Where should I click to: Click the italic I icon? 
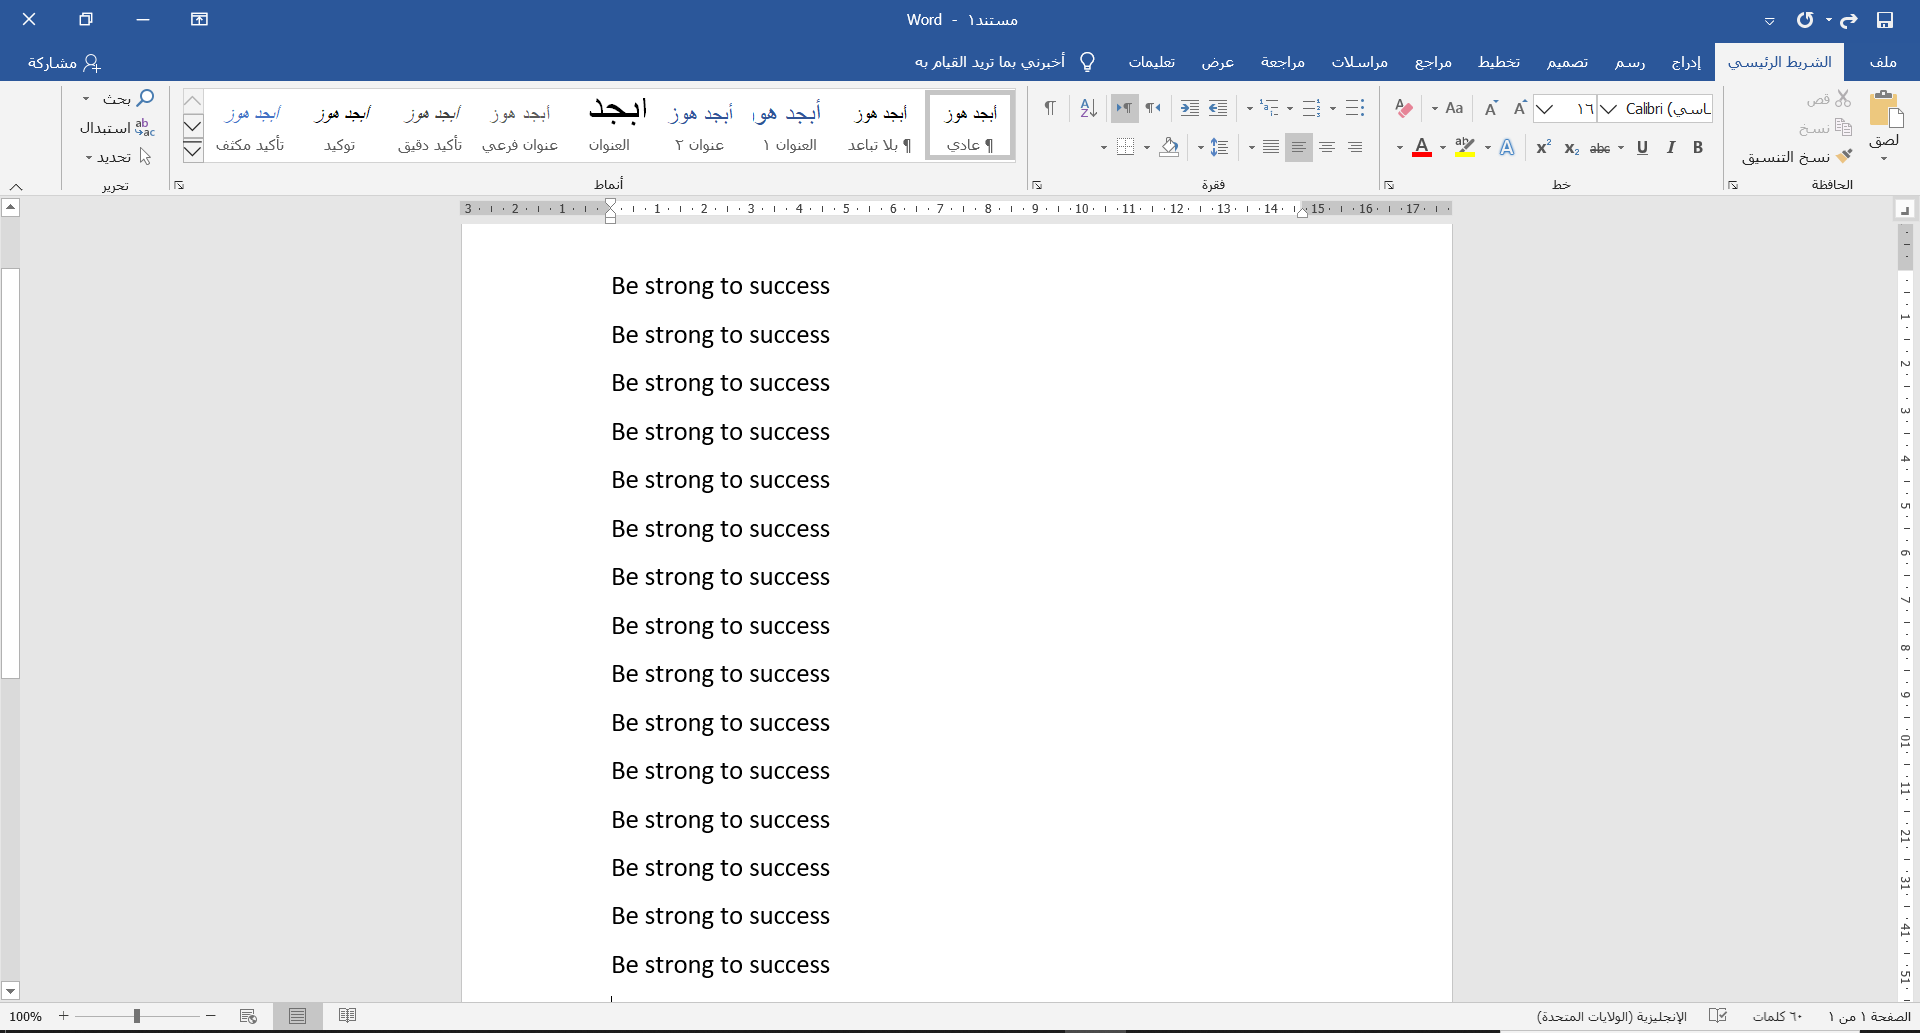coord(1670,148)
